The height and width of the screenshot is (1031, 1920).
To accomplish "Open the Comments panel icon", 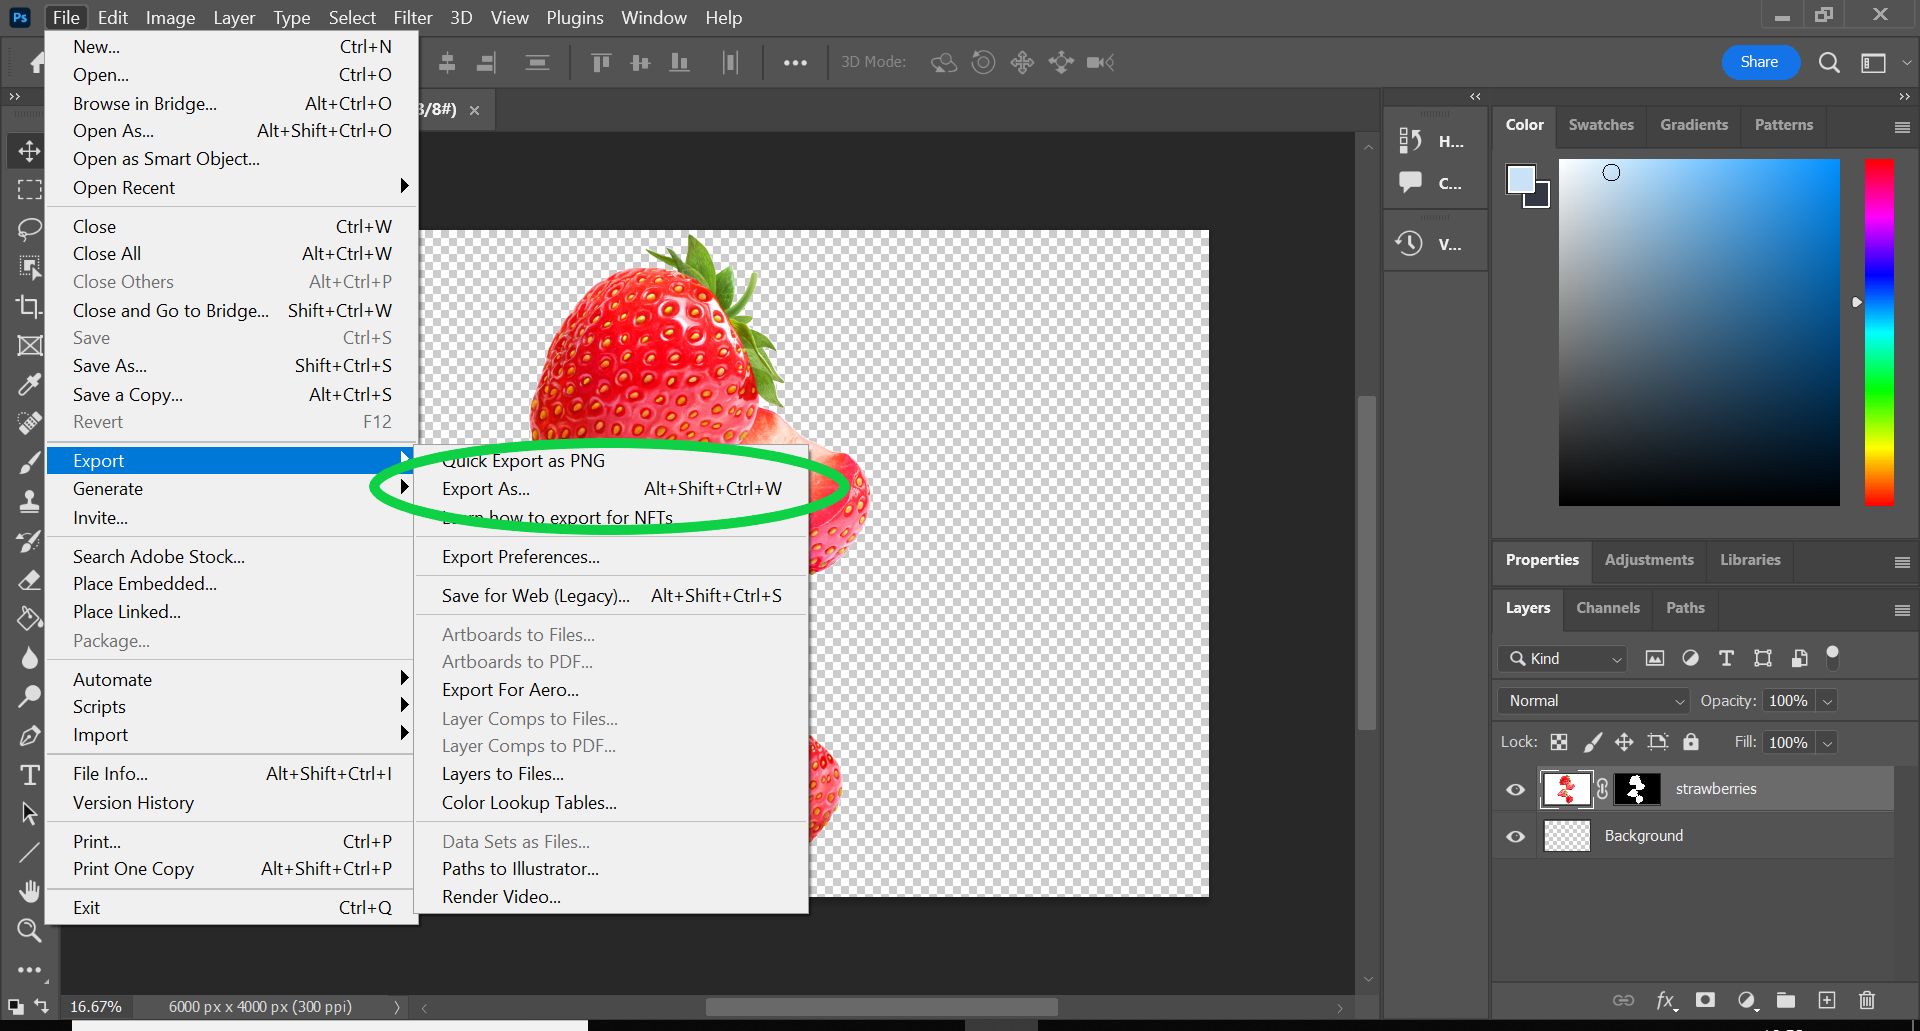I will [1410, 183].
